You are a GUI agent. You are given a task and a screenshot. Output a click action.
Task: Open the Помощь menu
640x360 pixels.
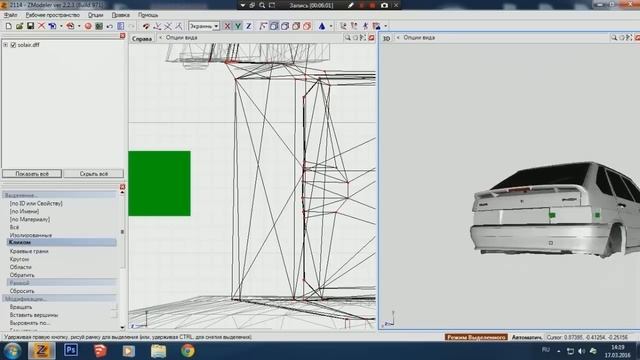tap(148, 15)
